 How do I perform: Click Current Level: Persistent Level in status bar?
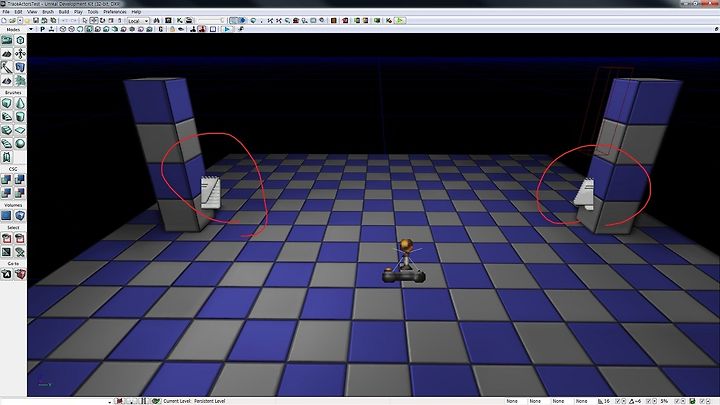coord(194,401)
